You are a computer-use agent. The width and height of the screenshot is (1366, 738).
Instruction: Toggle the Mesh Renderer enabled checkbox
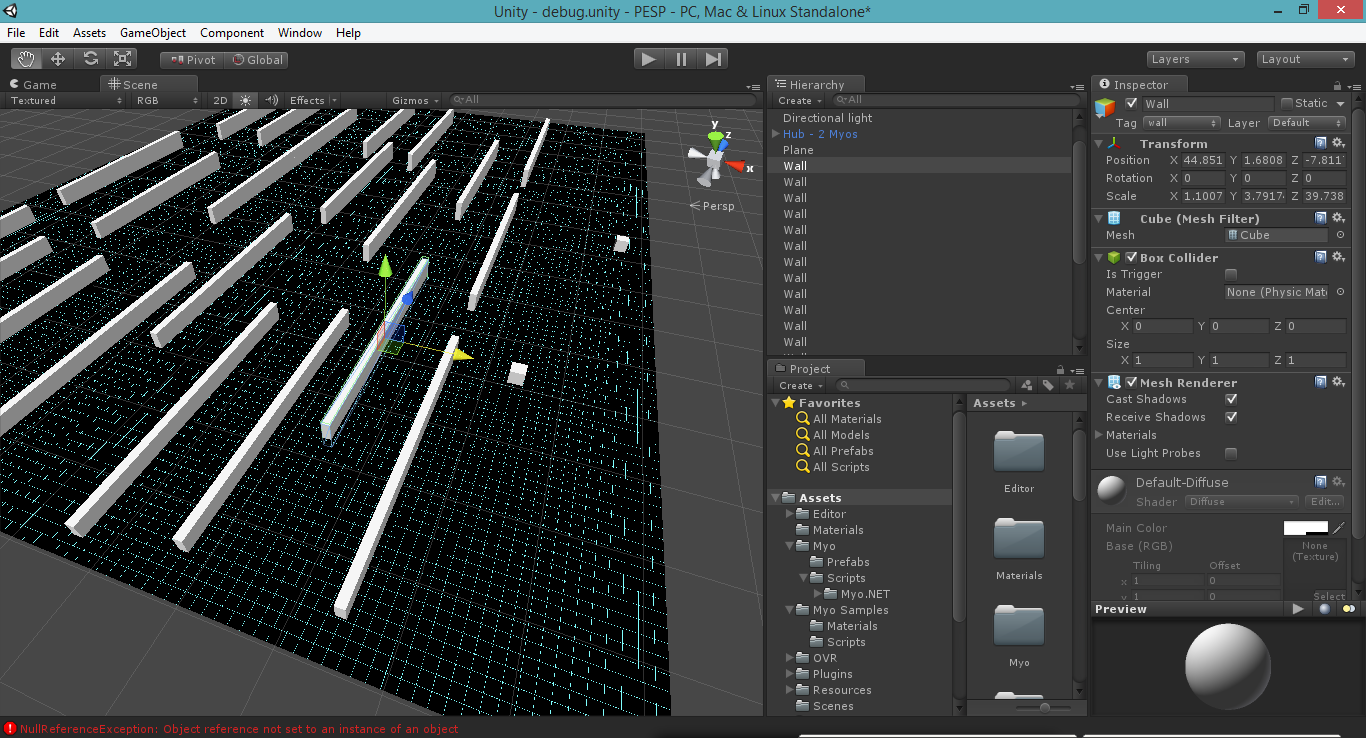(x=1132, y=382)
